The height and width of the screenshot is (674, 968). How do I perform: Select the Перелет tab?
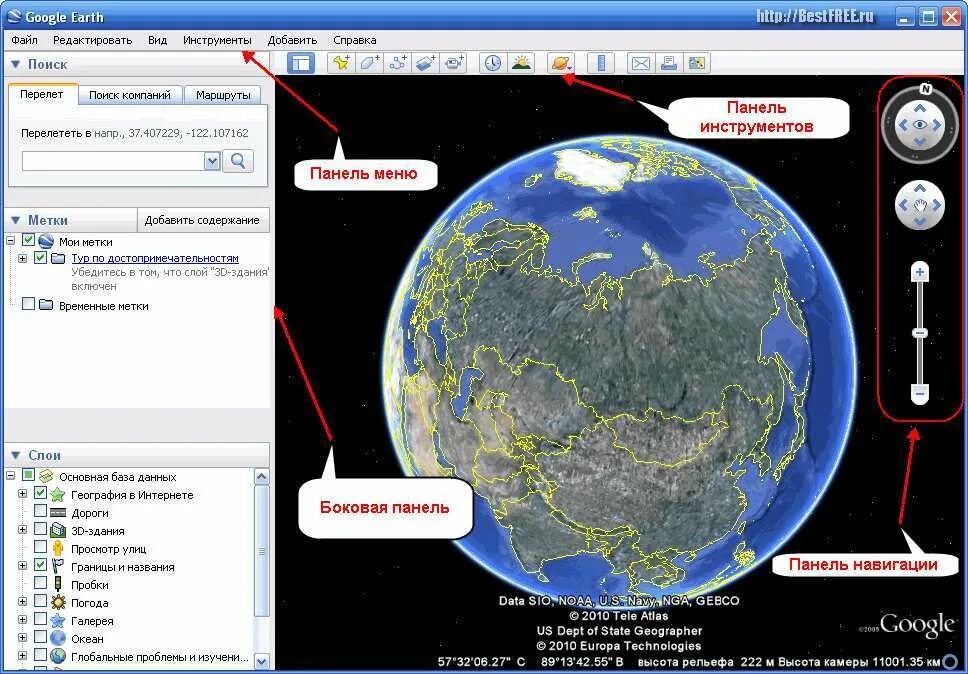click(x=42, y=94)
